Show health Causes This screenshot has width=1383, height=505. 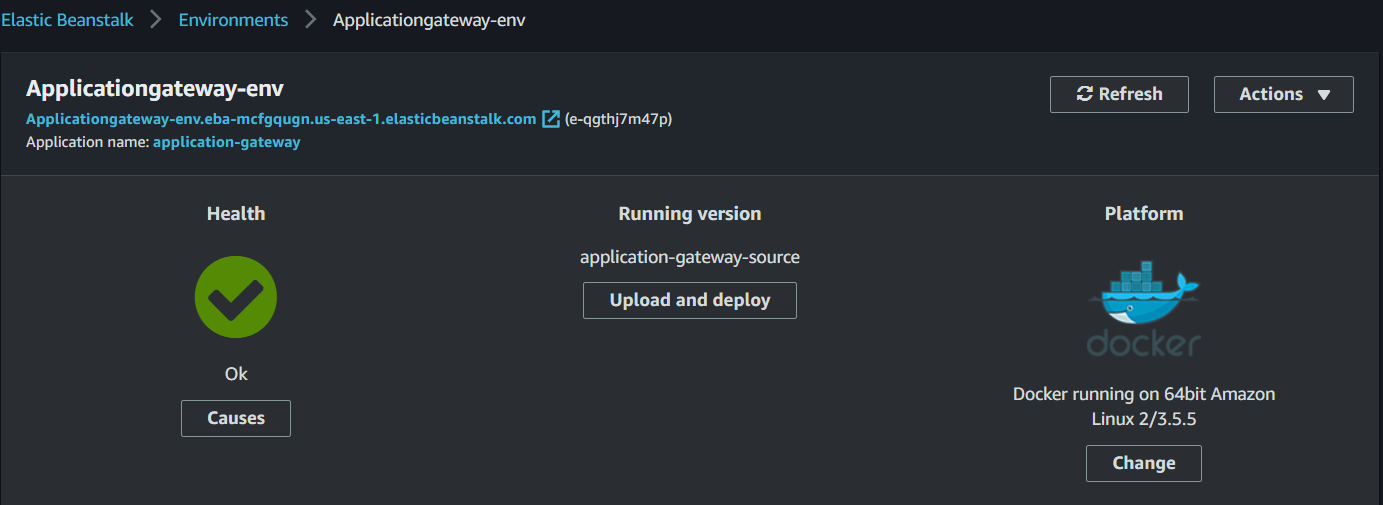coord(236,418)
